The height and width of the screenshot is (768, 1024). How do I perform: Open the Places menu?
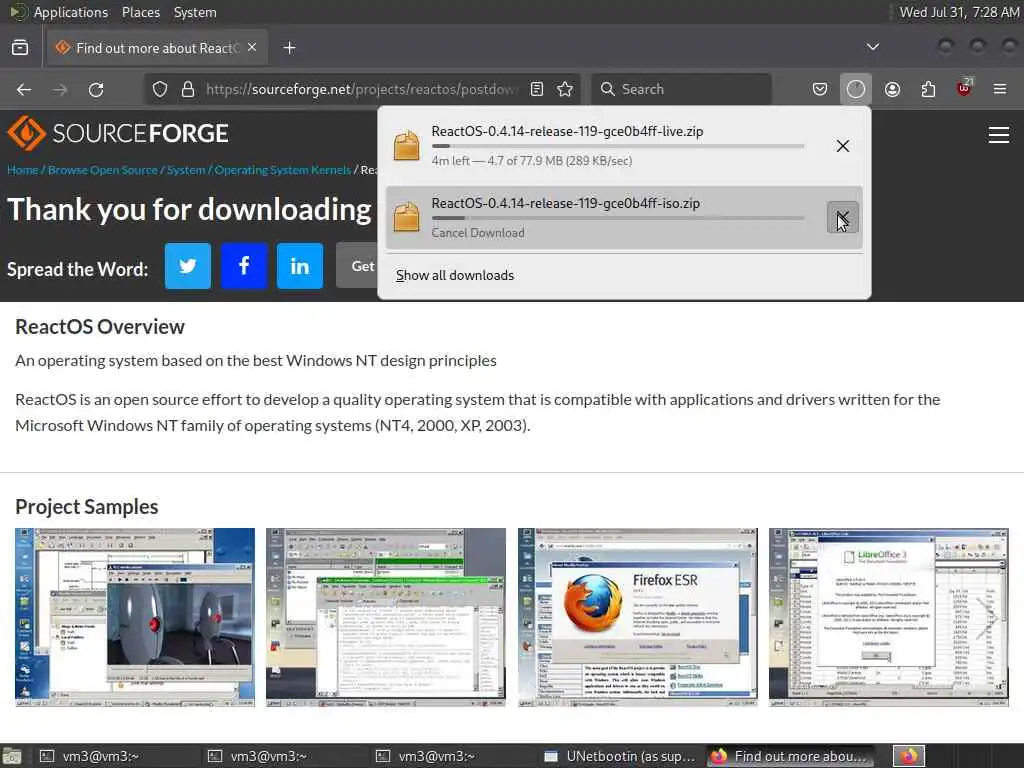pos(141,12)
